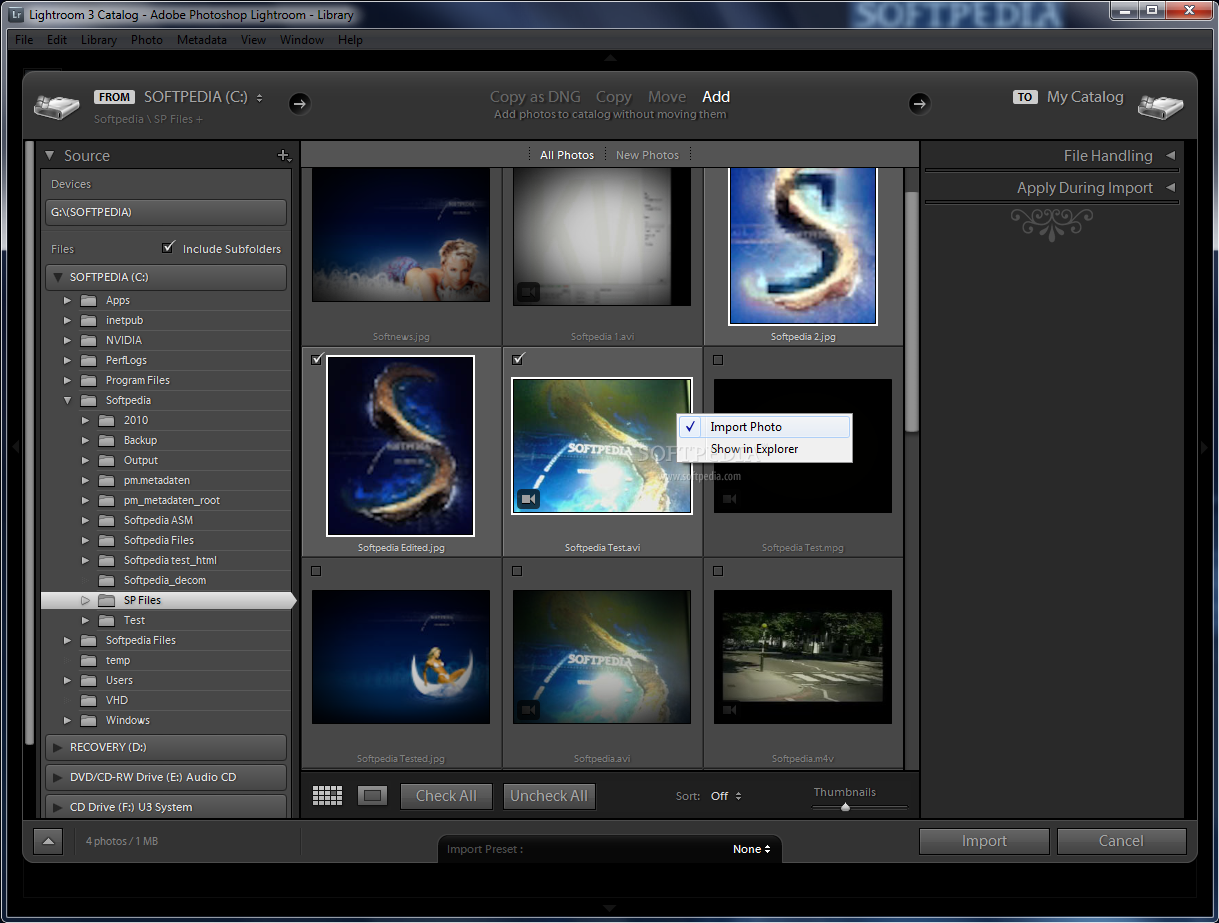
Task: Click the Import button
Action: click(983, 841)
